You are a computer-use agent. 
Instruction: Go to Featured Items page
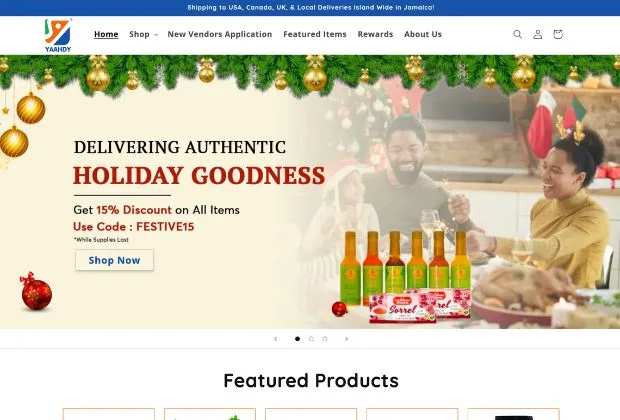(315, 34)
